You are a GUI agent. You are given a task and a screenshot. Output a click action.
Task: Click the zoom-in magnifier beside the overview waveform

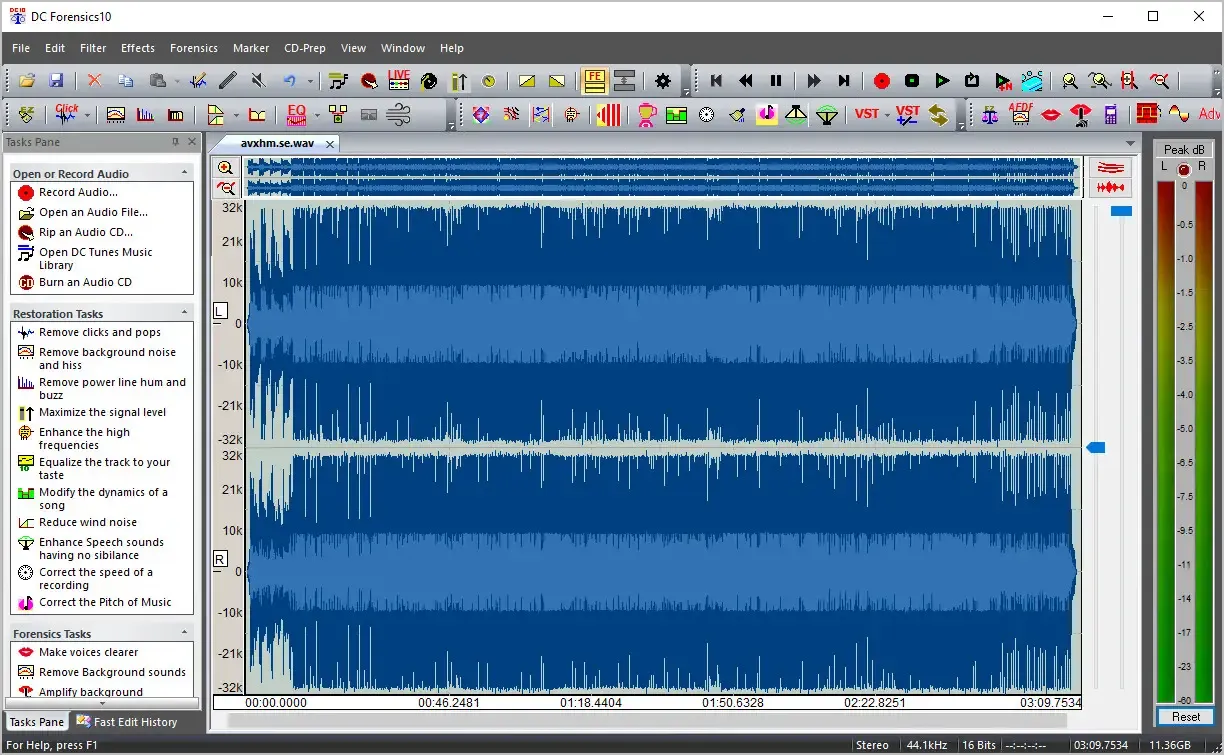click(226, 168)
